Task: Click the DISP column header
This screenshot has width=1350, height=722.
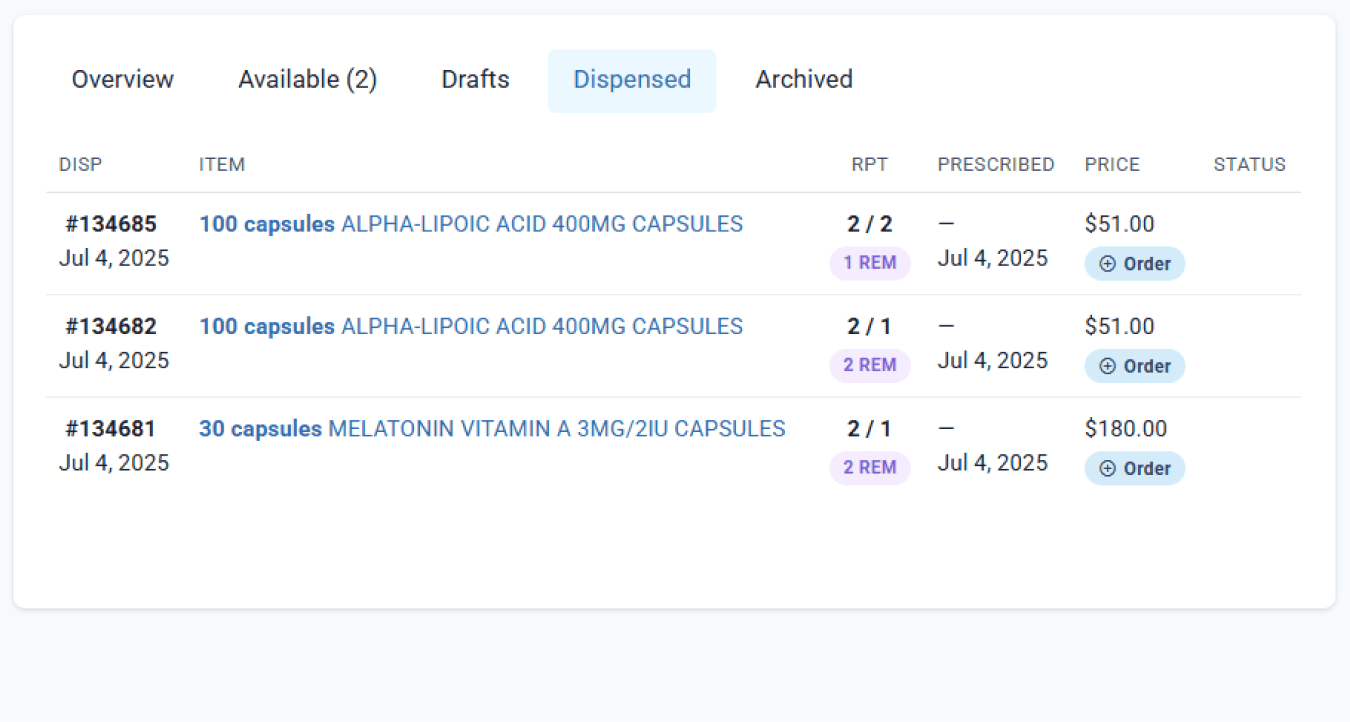Action: point(81,165)
